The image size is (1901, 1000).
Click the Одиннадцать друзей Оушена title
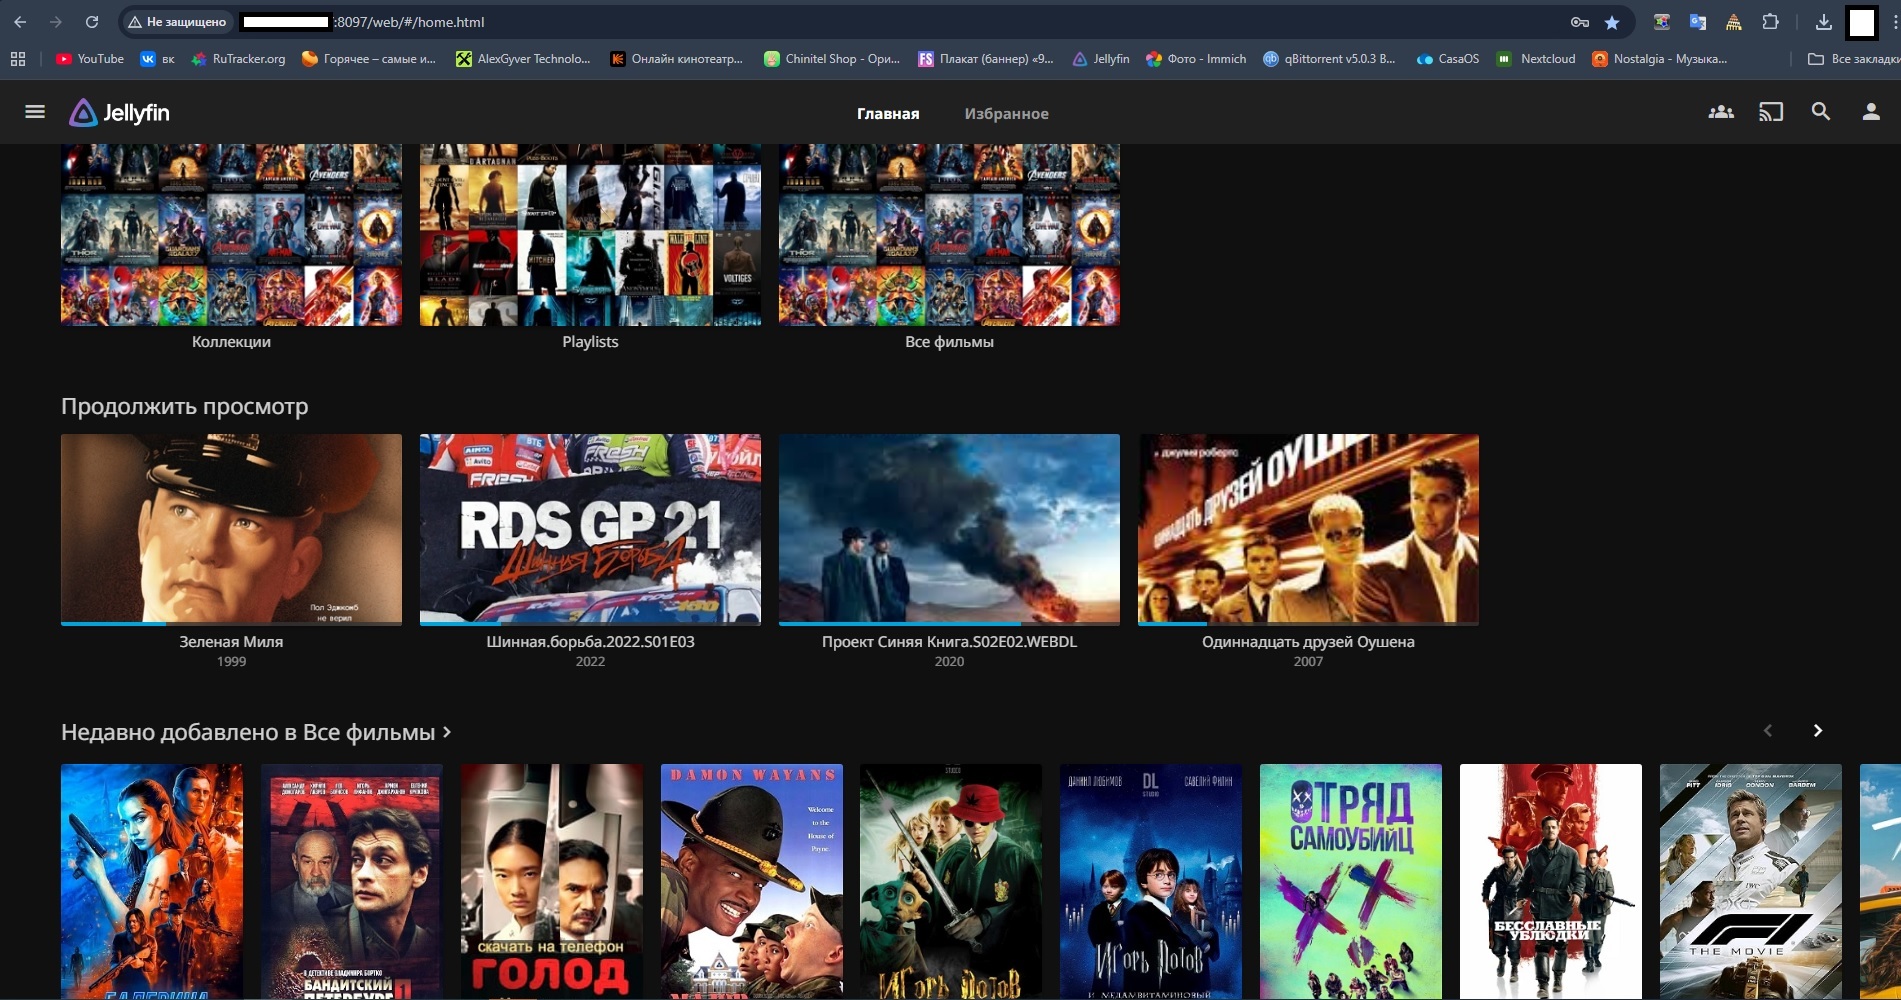(x=1308, y=642)
